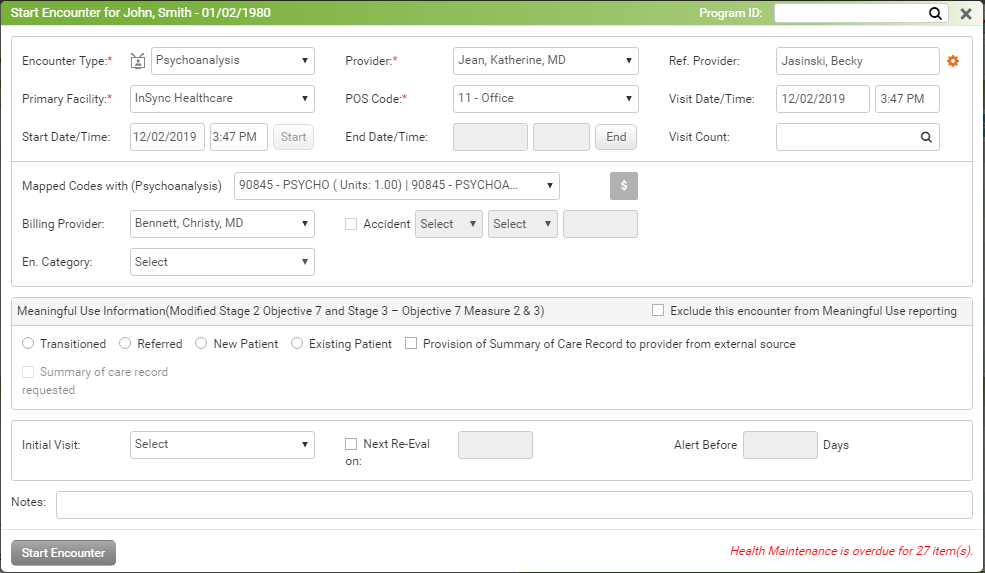Expand the Provider dropdown list
The height and width of the screenshot is (573, 985).
tap(545, 61)
